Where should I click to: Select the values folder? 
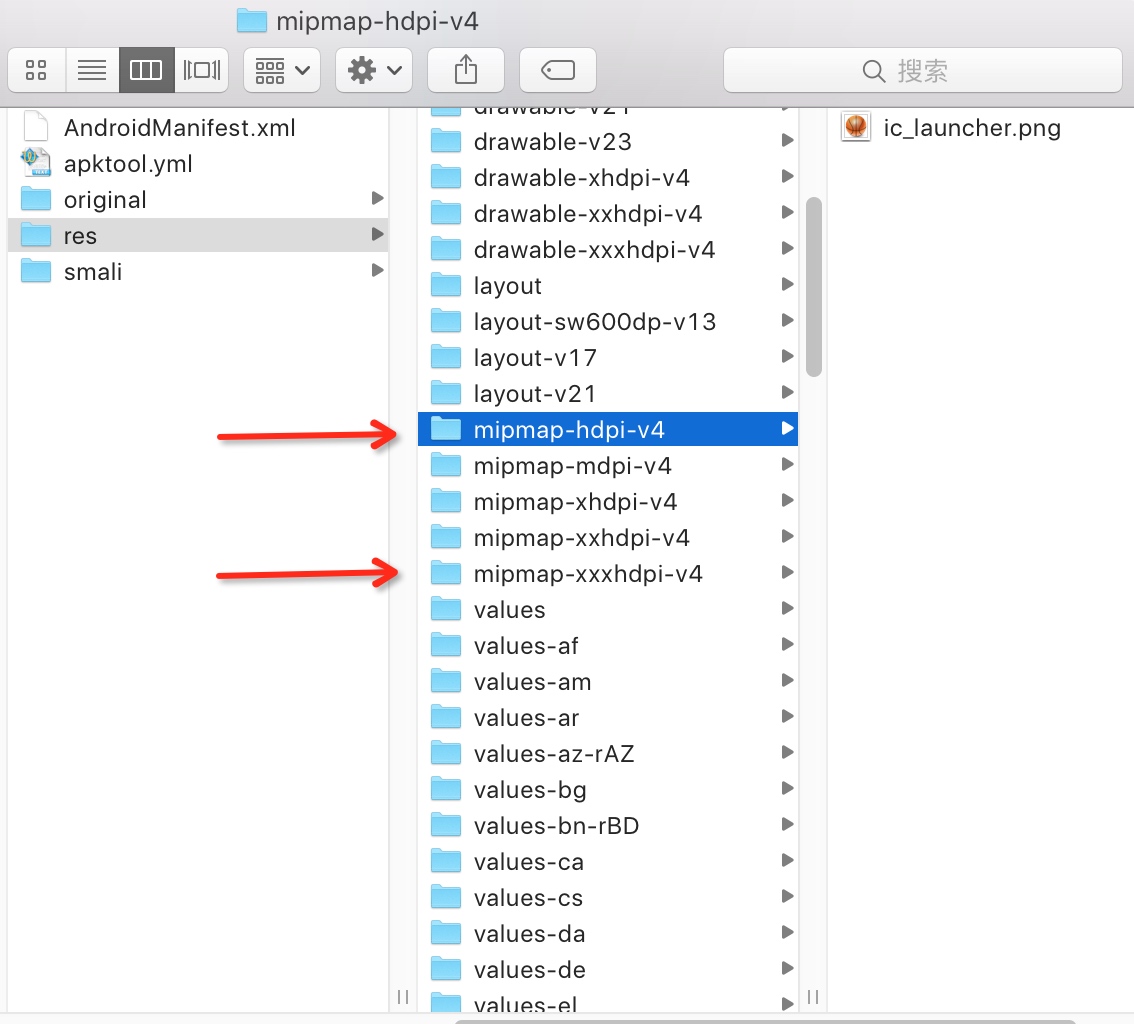click(x=608, y=610)
